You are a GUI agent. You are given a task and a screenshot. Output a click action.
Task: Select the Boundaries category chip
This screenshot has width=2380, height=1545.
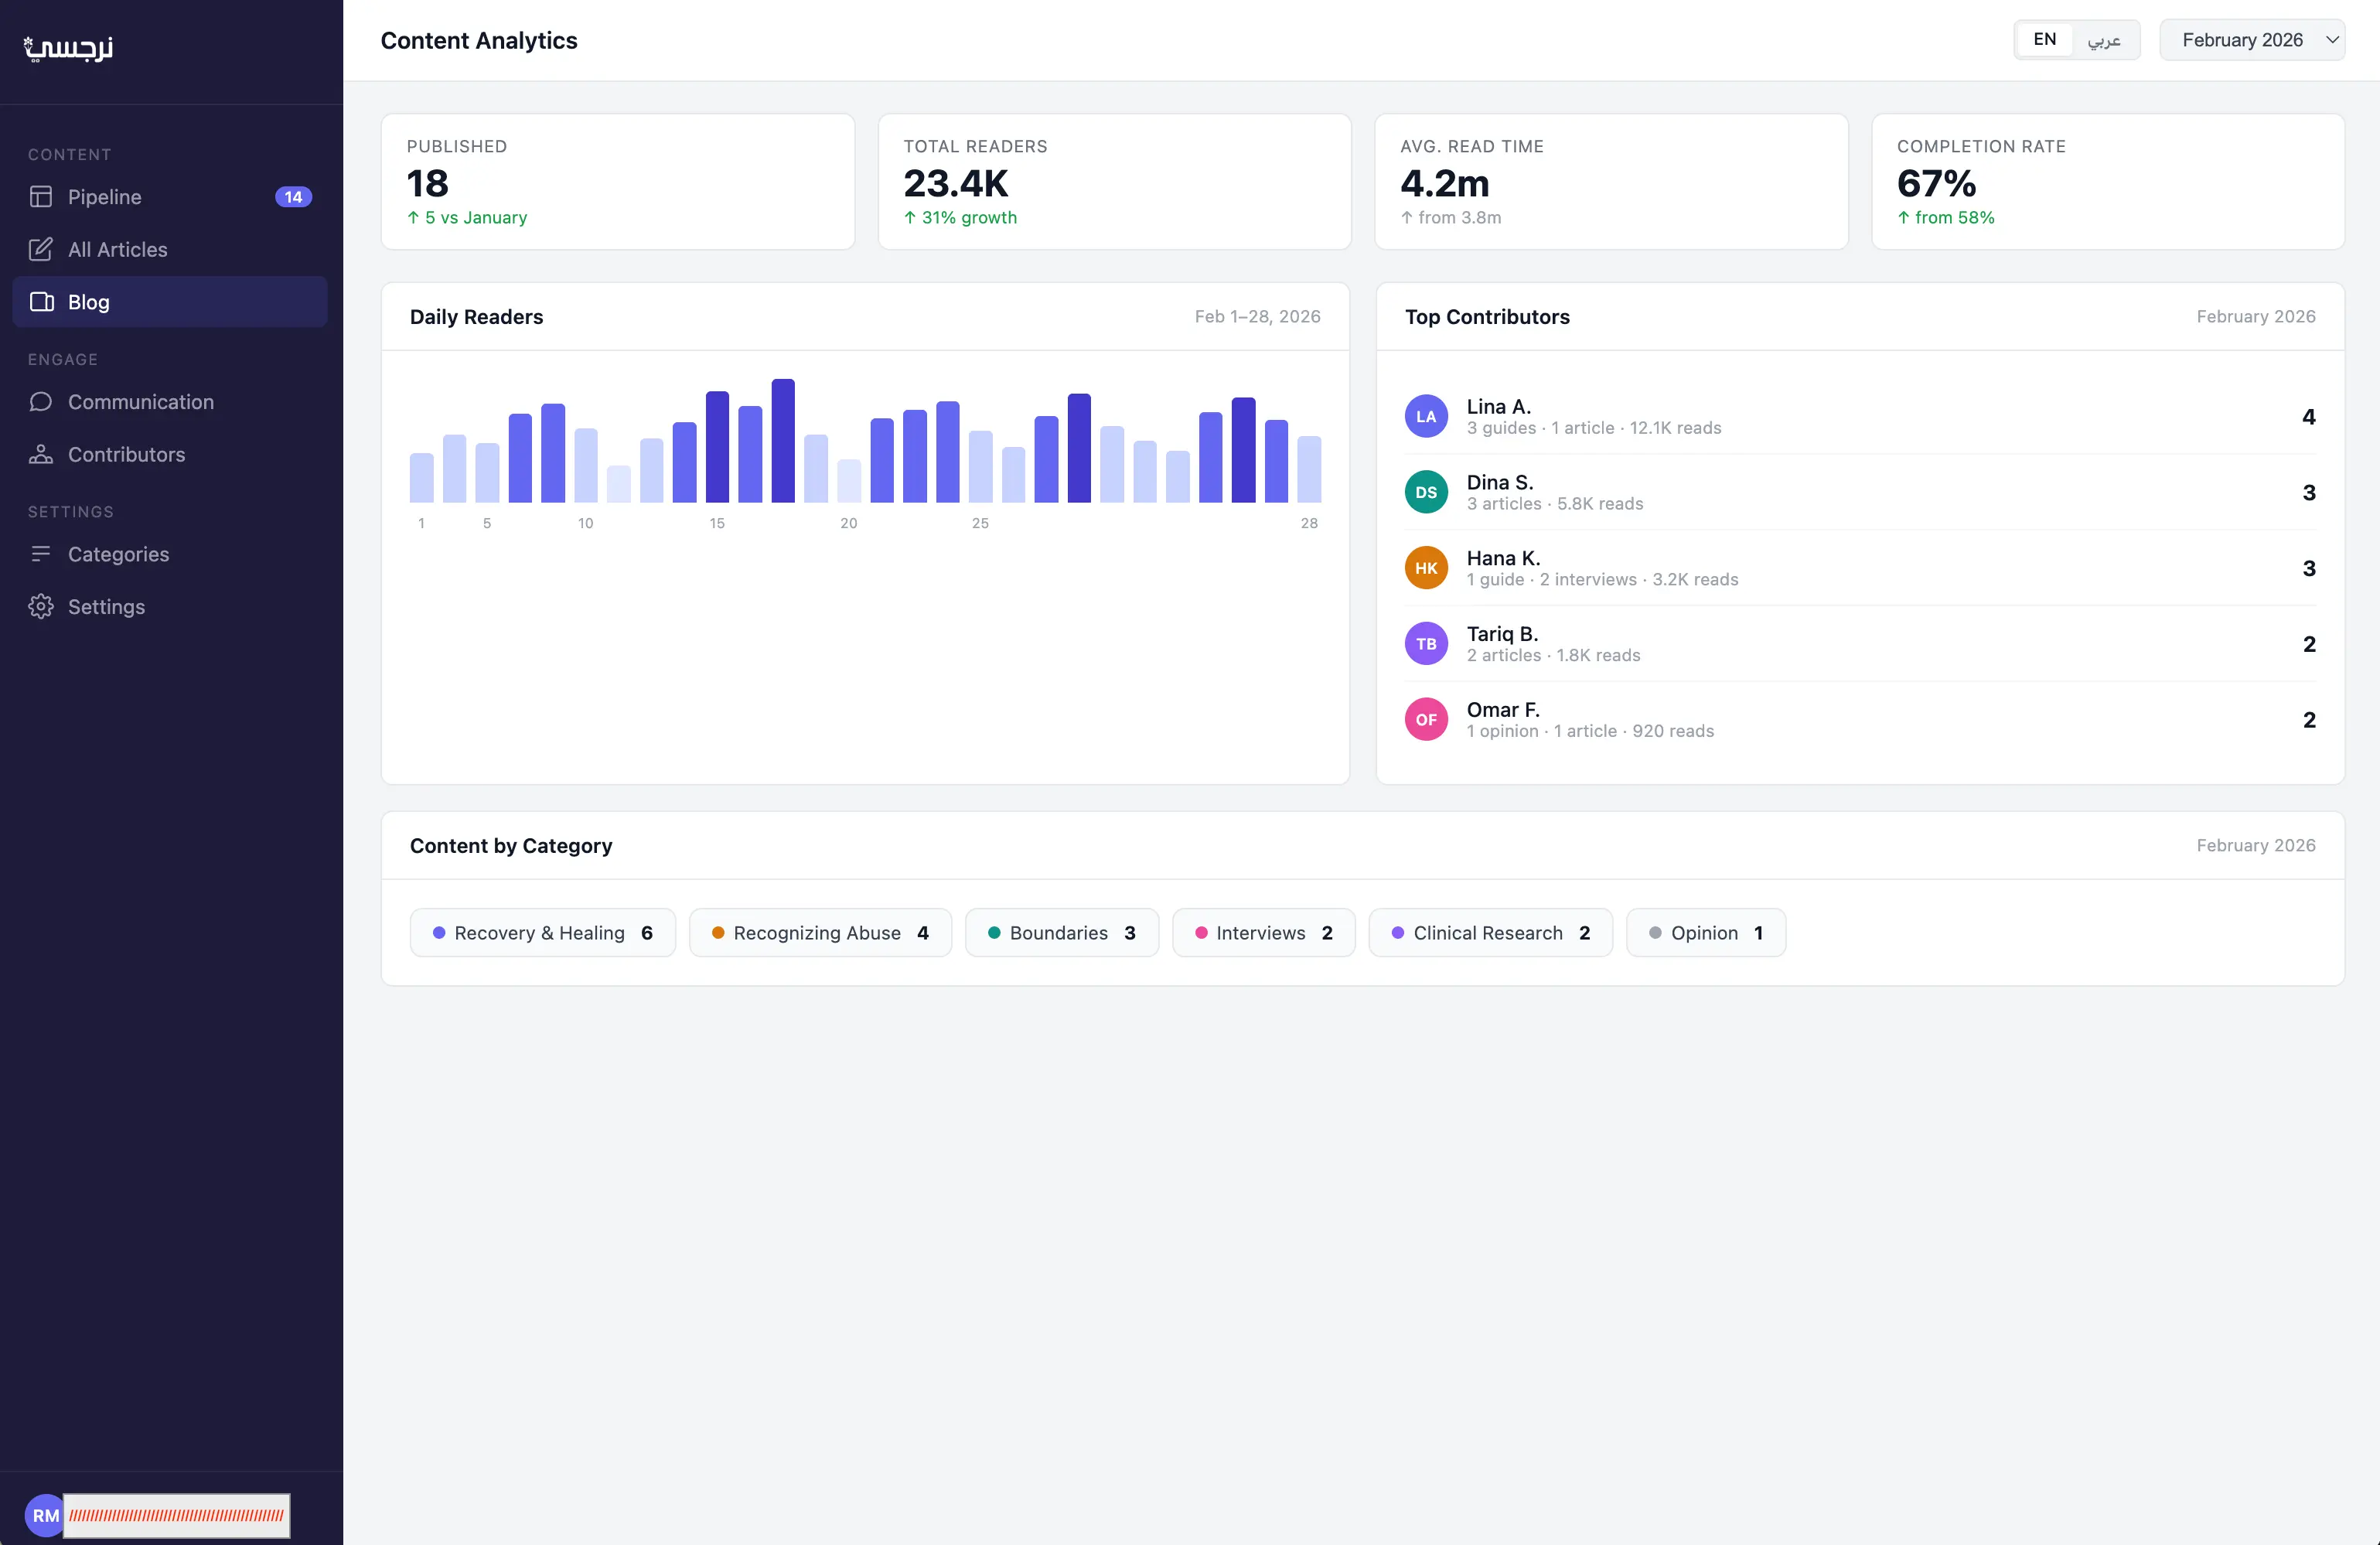[x=1062, y=933]
